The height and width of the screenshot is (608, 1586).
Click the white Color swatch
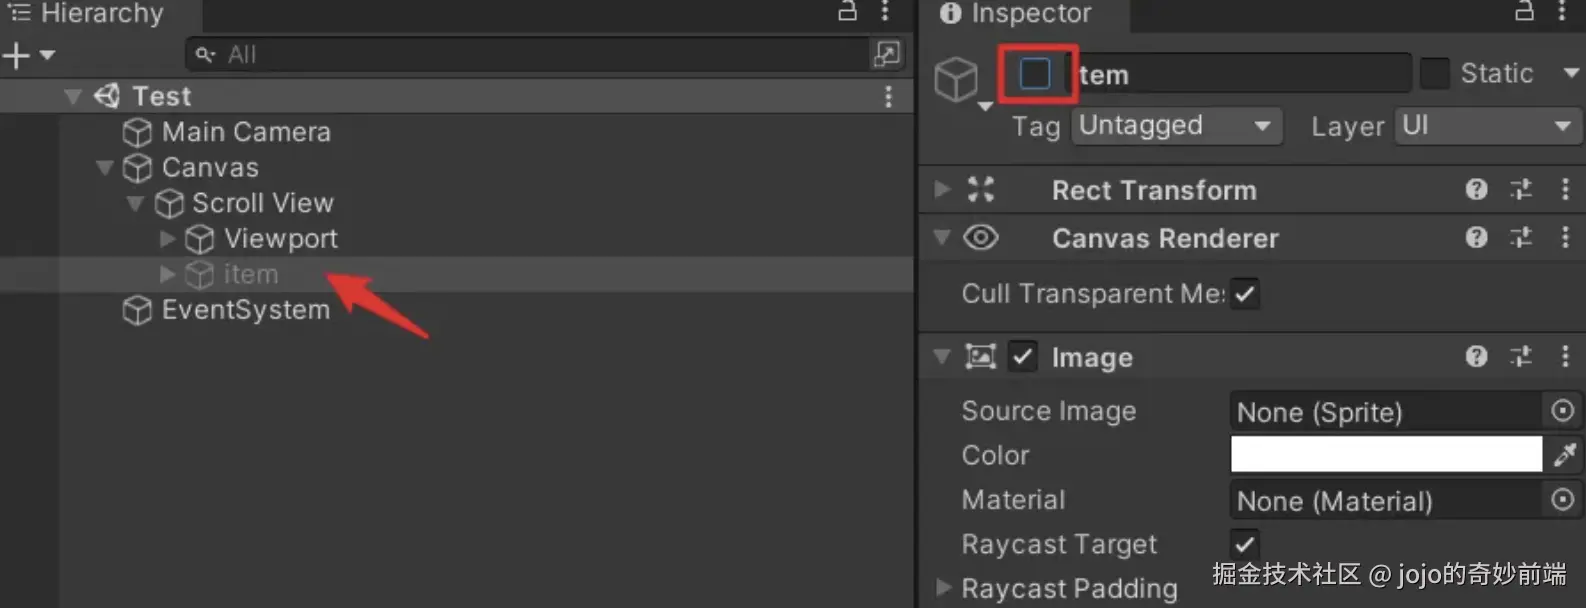point(1386,455)
